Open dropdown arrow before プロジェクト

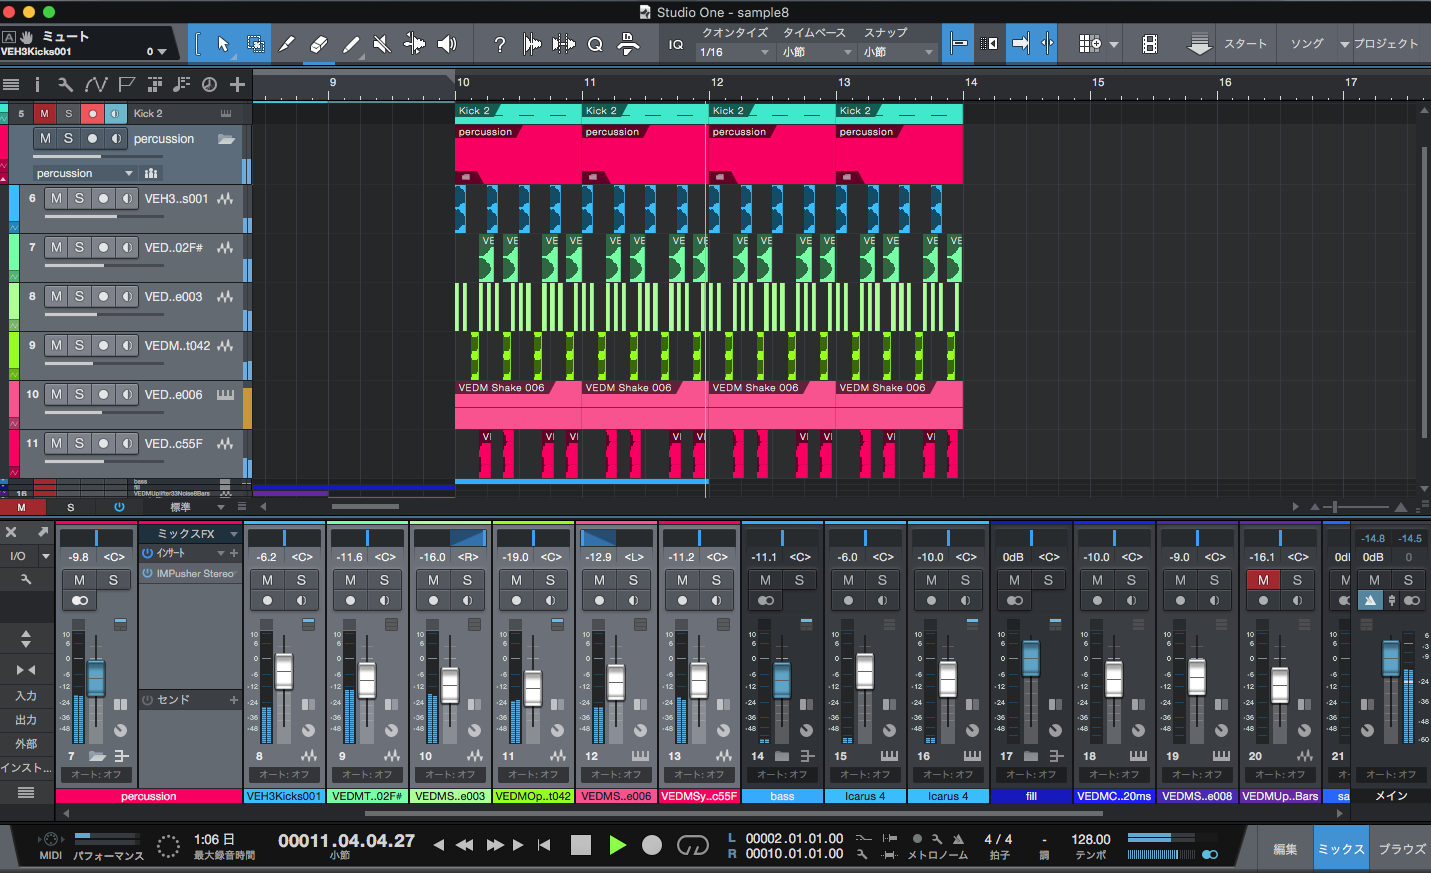coord(1344,45)
